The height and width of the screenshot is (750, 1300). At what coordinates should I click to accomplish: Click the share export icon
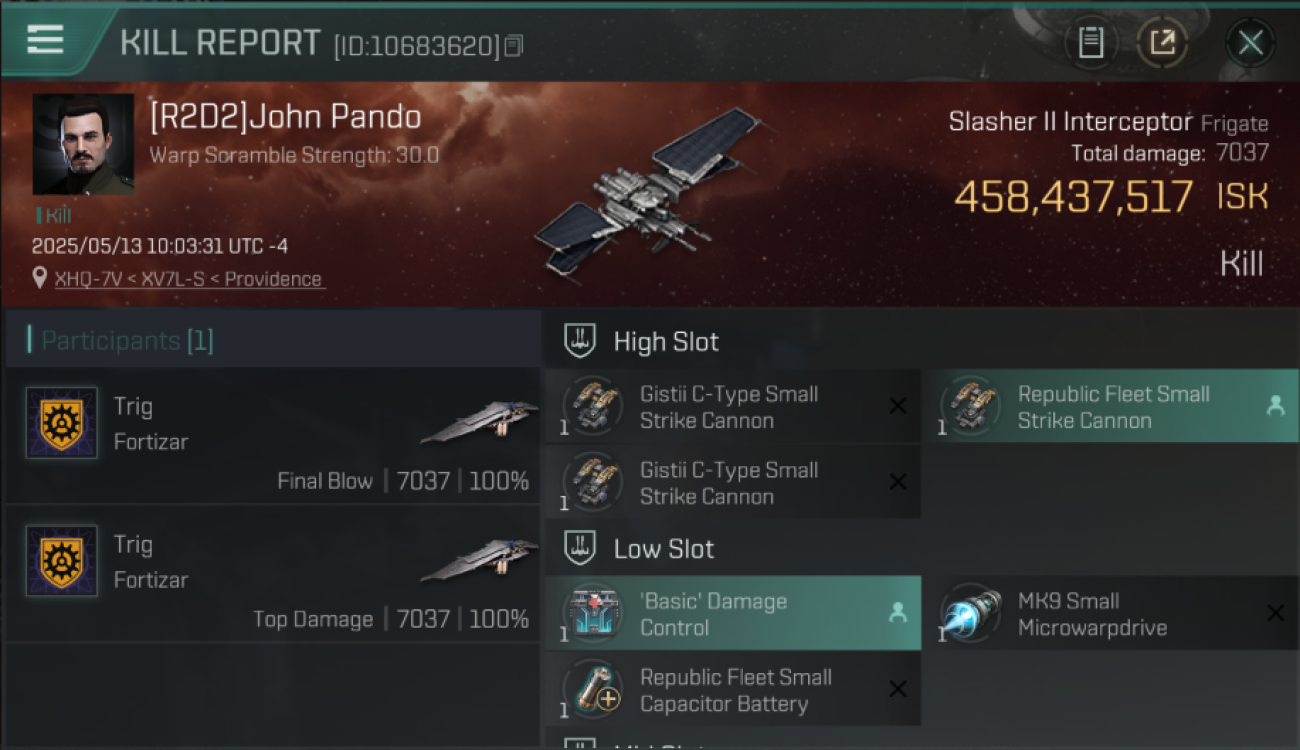pyautogui.click(x=1162, y=42)
